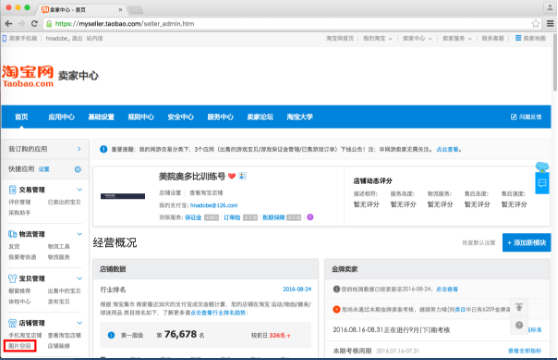
Task: Collapse the 交易管理 chevron
Action: pyautogui.click(x=79, y=190)
